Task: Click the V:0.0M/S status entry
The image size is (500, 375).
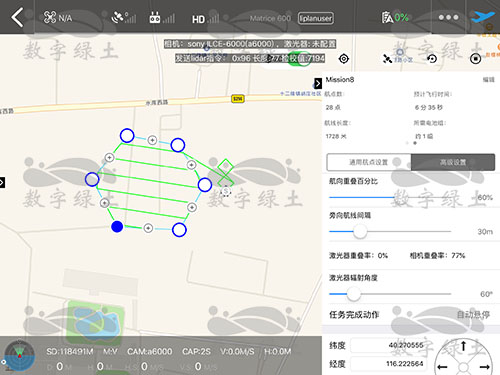Action: (237, 352)
